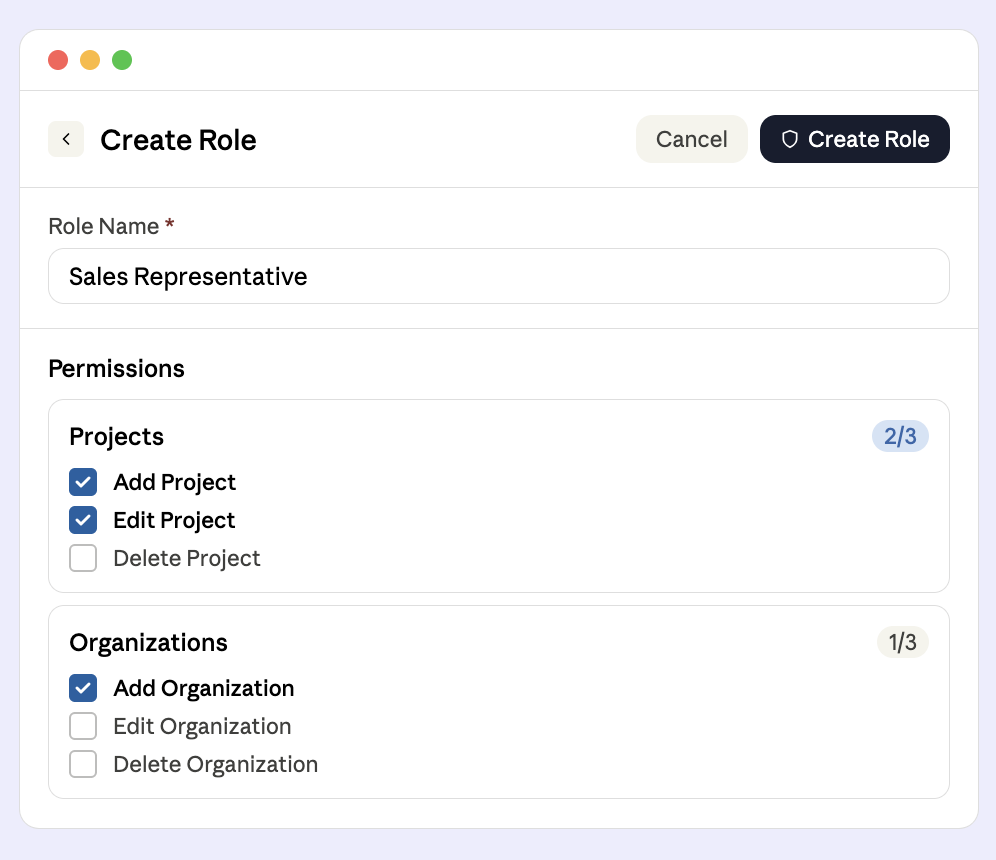Click the Permissions heading
Viewport: 996px width, 860px height.
(116, 368)
